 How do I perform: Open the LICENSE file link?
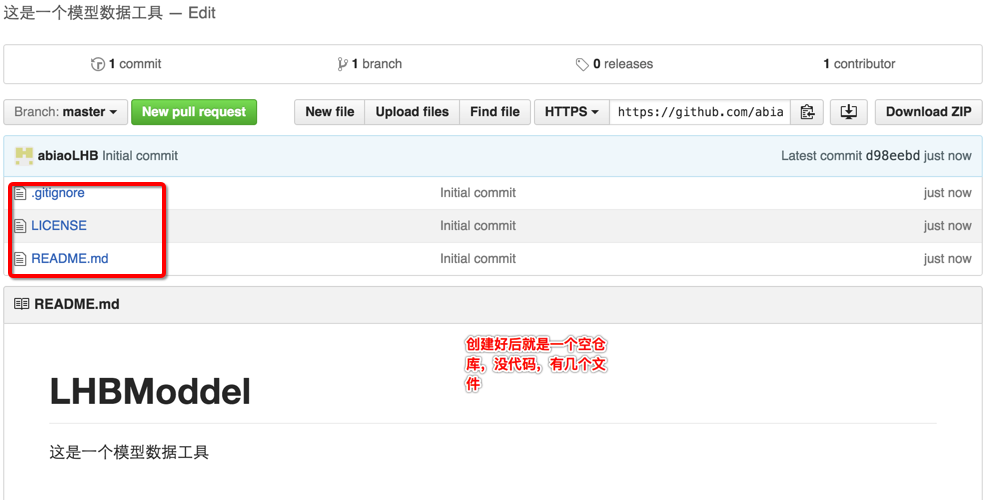click(x=59, y=225)
